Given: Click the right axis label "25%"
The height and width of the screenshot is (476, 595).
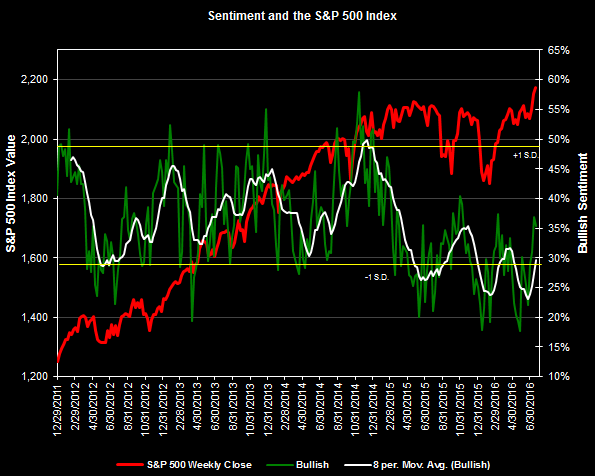Looking at the screenshot, I should [x=559, y=288].
